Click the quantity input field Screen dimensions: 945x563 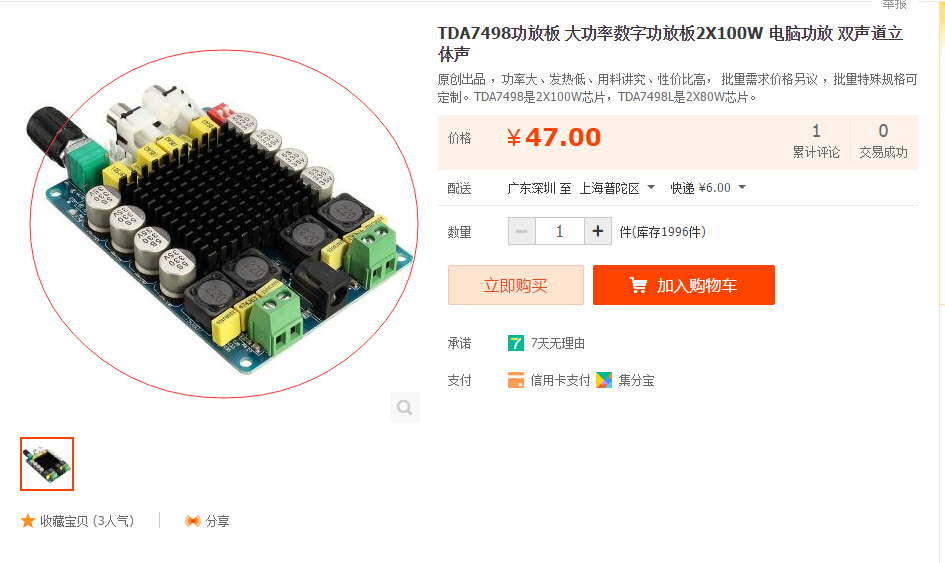(560, 231)
